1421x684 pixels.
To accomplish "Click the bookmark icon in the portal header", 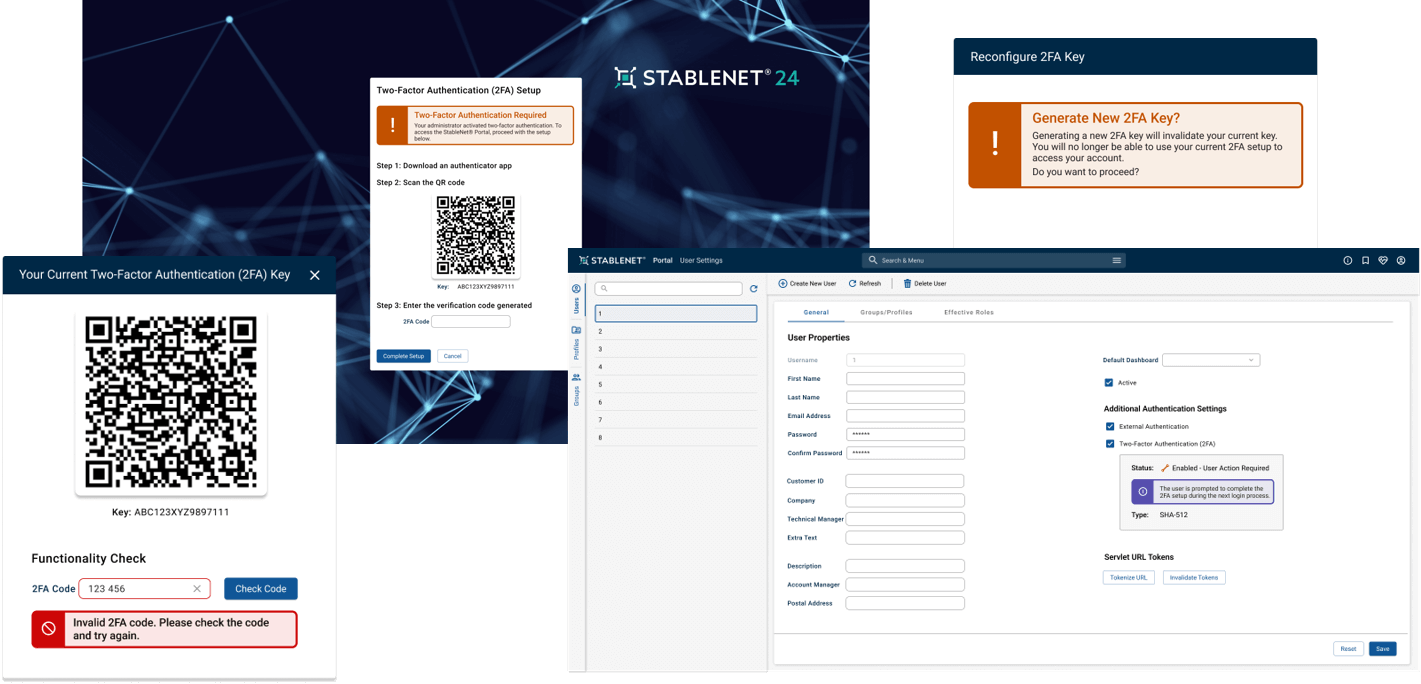I will pyautogui.click(x=1365, y=260).
